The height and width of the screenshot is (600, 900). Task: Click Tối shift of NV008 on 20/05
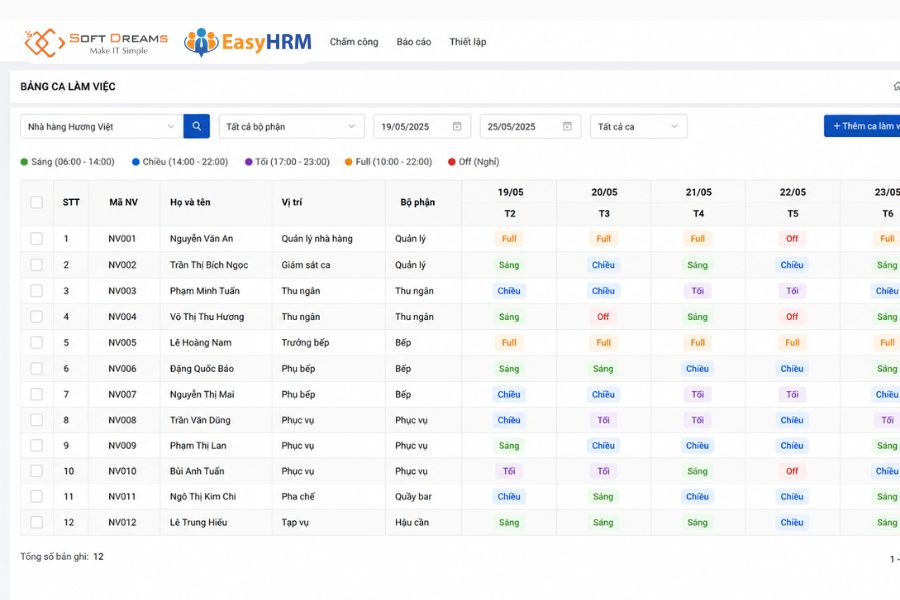point(603,420)
